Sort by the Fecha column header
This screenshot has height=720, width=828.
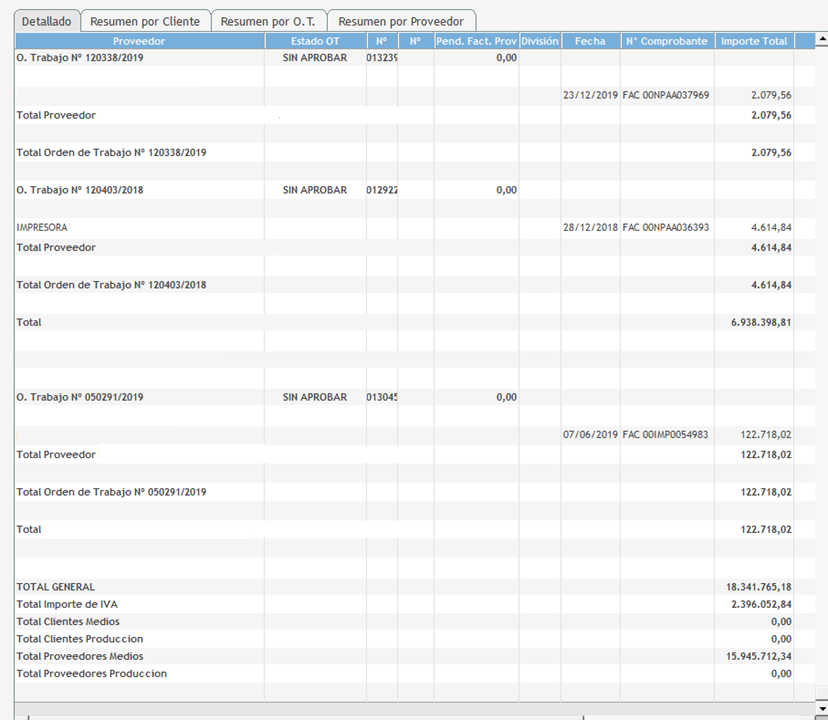click(590, 42)
